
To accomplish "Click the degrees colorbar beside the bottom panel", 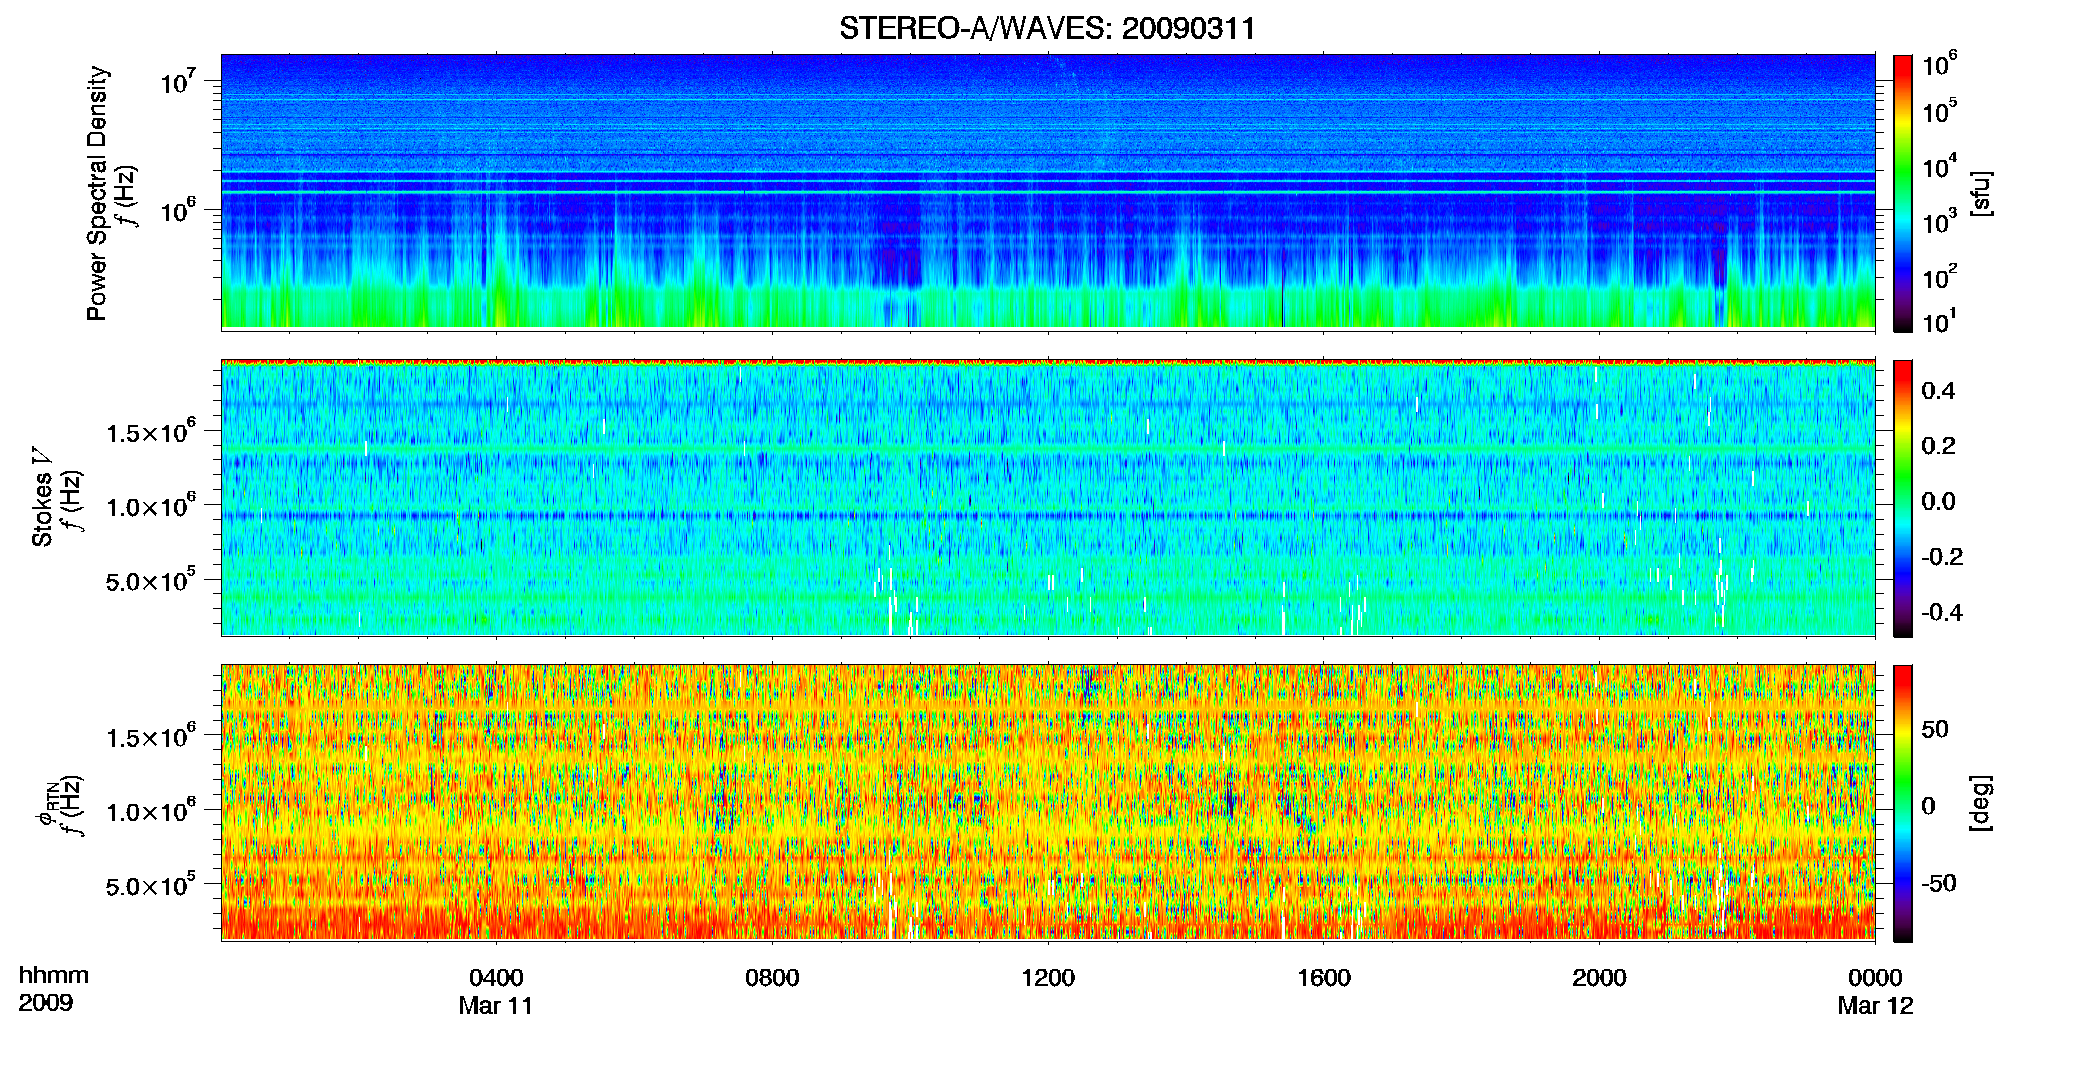I will 1903,803.
